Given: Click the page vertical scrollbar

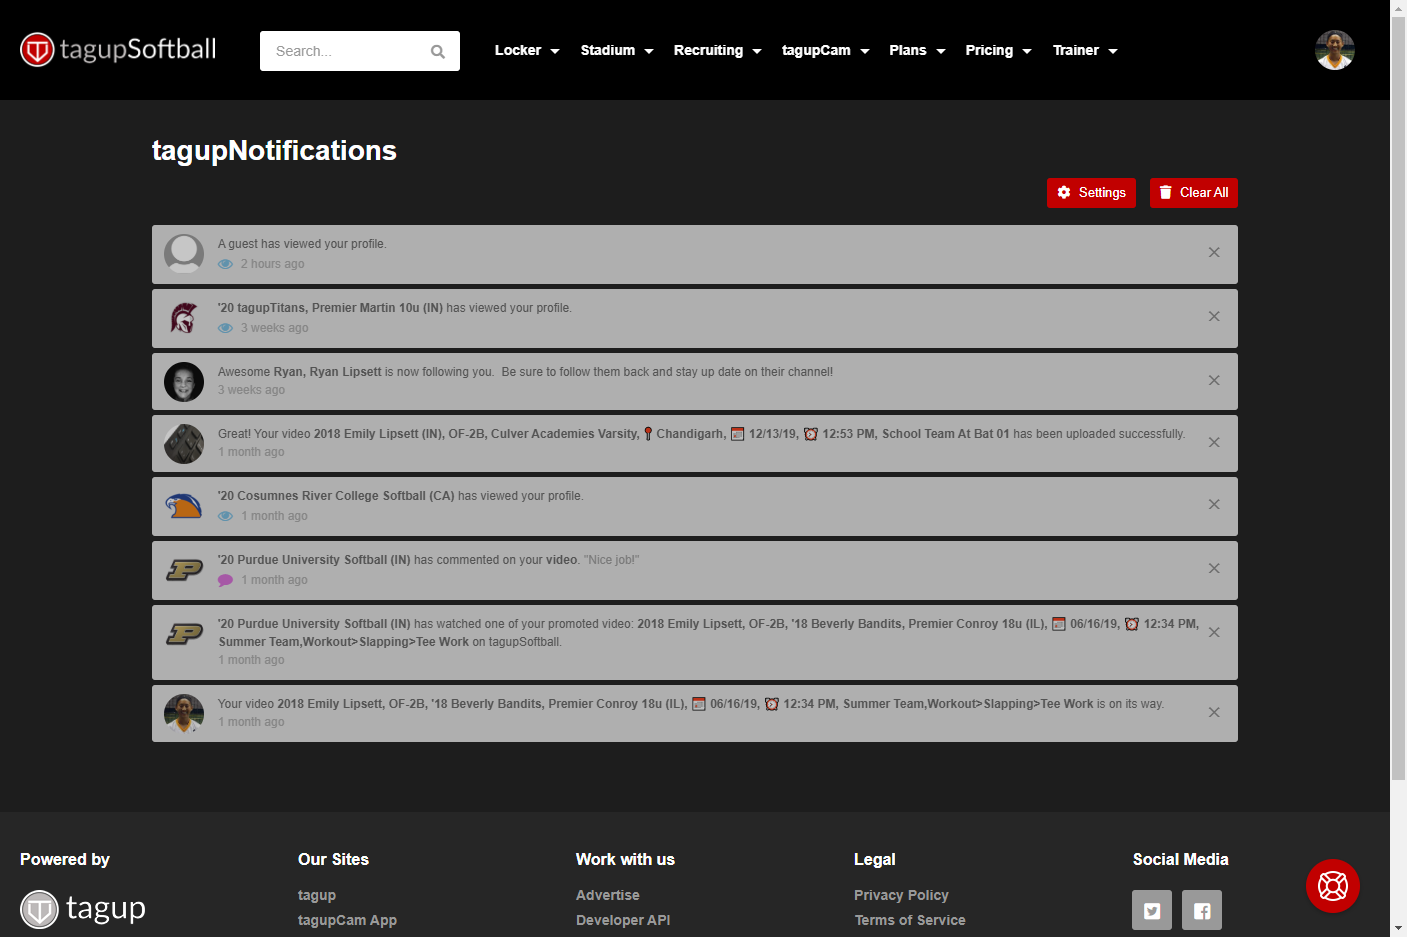Looking at the screenshot, I should 1398,400.
